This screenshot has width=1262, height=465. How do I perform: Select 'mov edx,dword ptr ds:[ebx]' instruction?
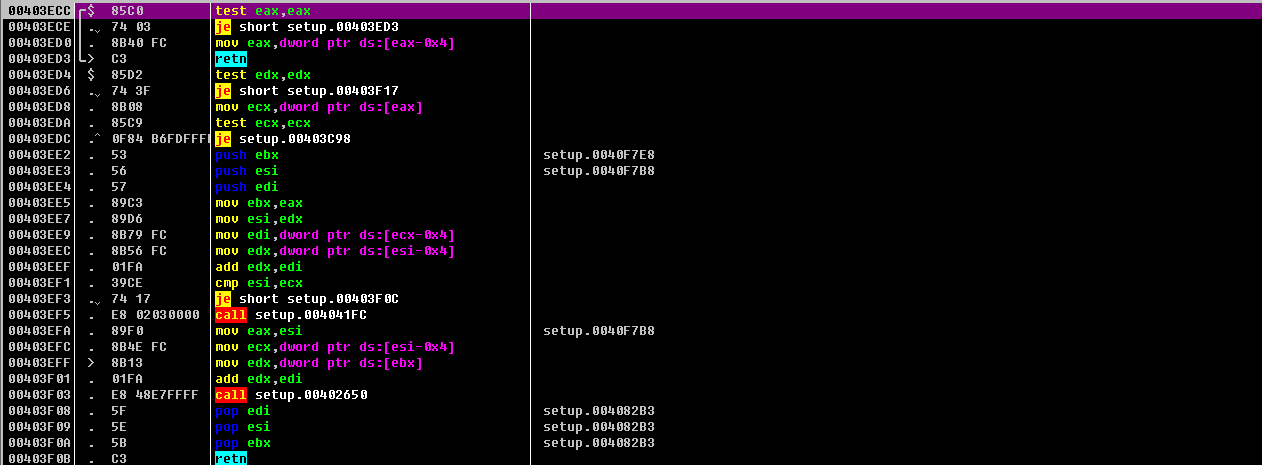click(x=319, y=363)
